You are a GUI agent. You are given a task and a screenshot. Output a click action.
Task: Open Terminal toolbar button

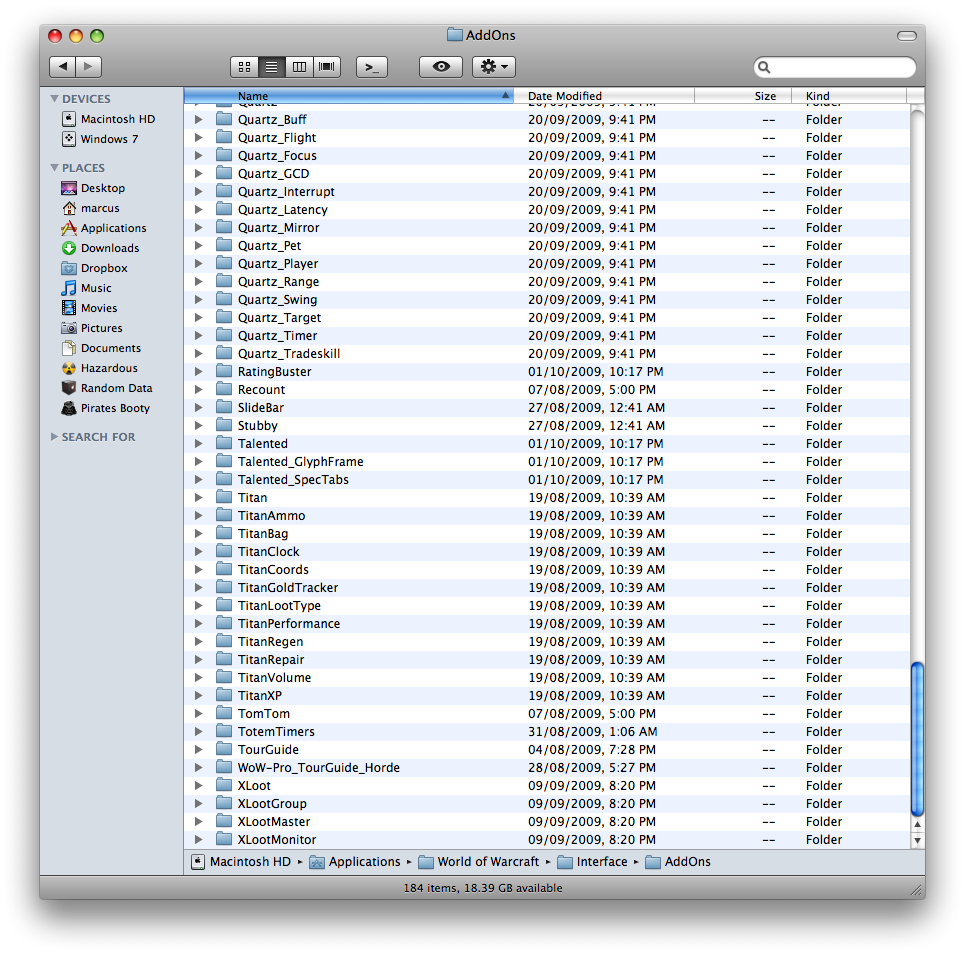pos(372,66)
